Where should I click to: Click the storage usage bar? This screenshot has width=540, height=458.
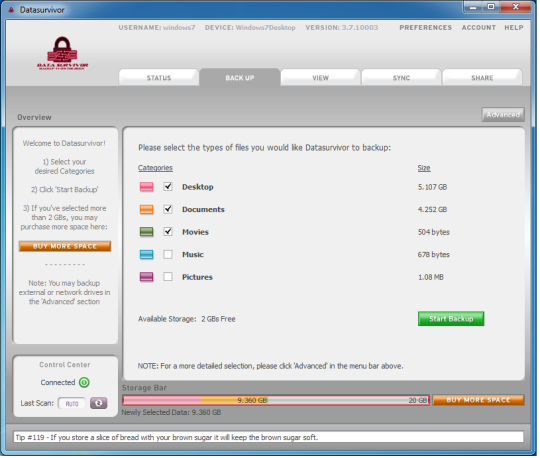(277, 401)
